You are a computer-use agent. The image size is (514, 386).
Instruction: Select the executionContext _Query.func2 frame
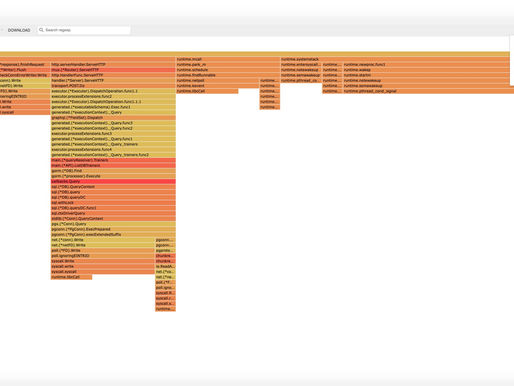(113, 128)
